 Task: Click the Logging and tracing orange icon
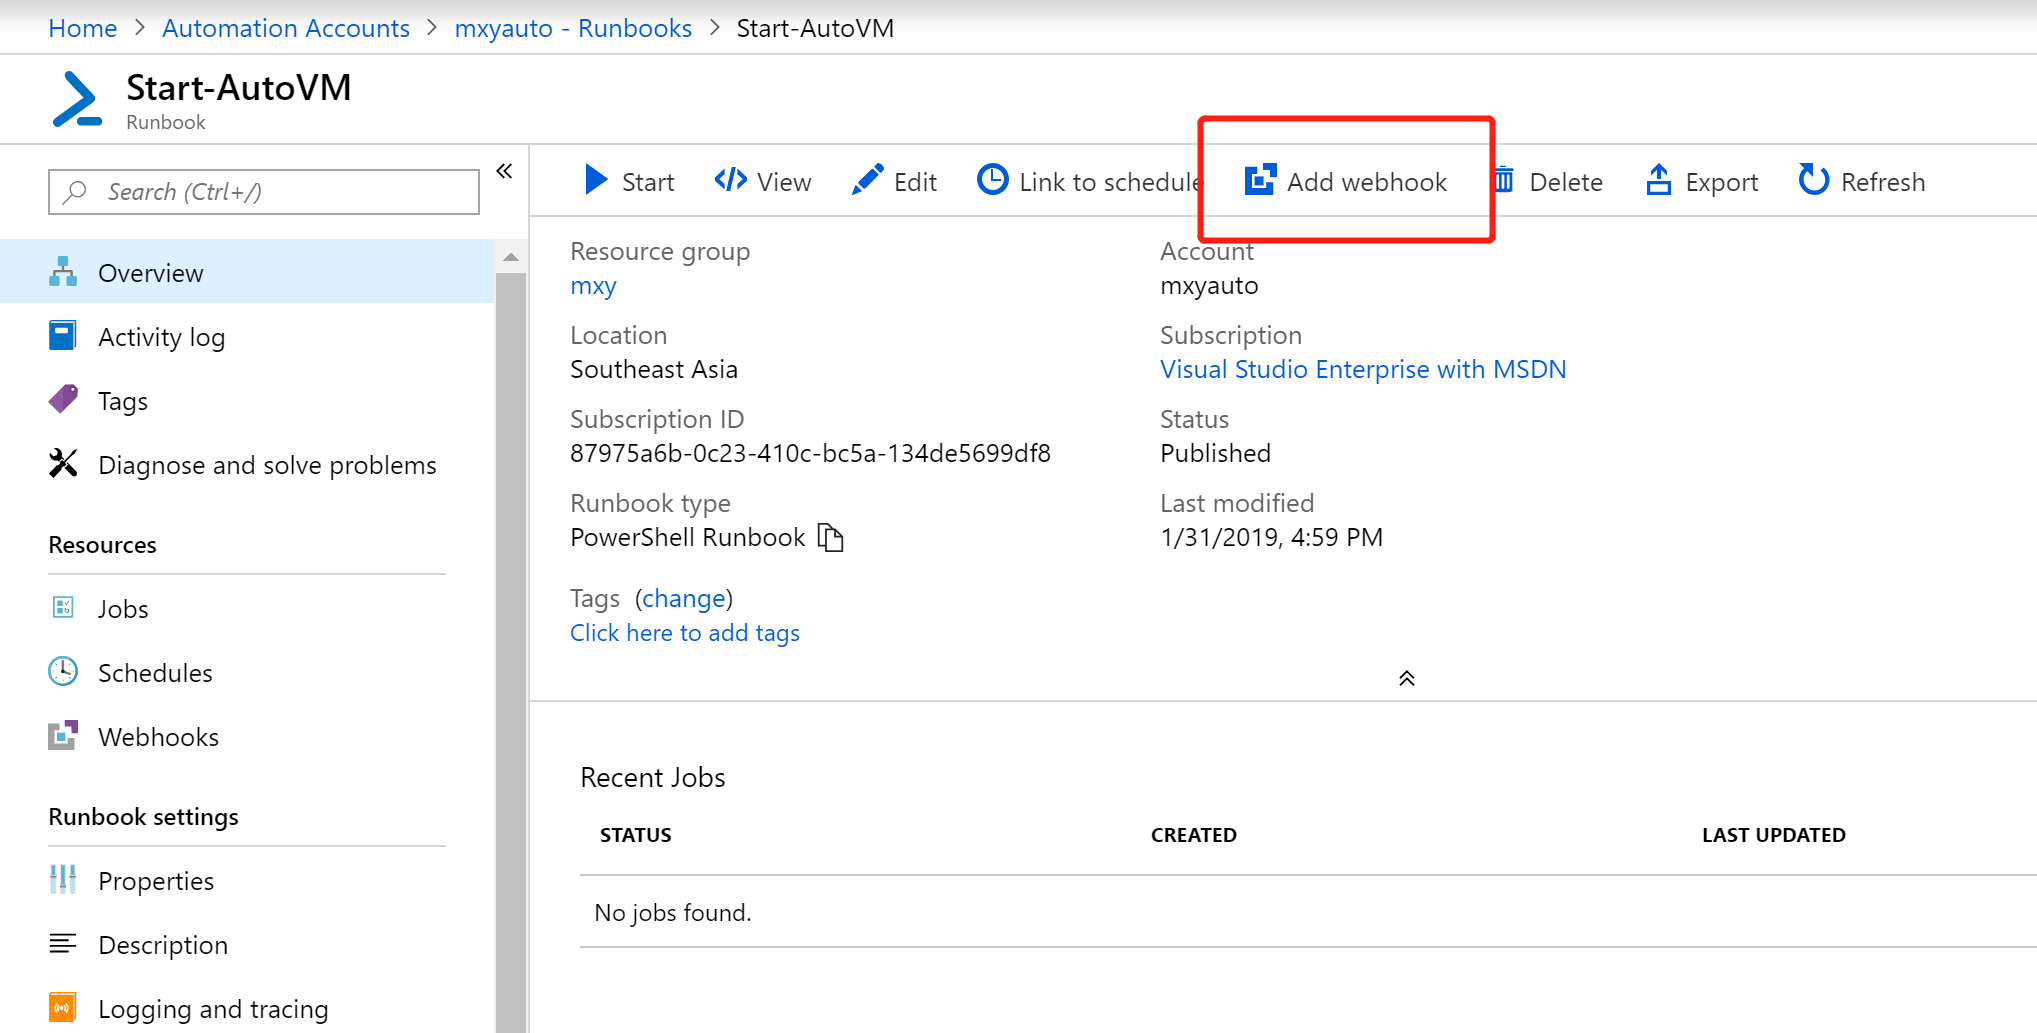(63, 1007)
